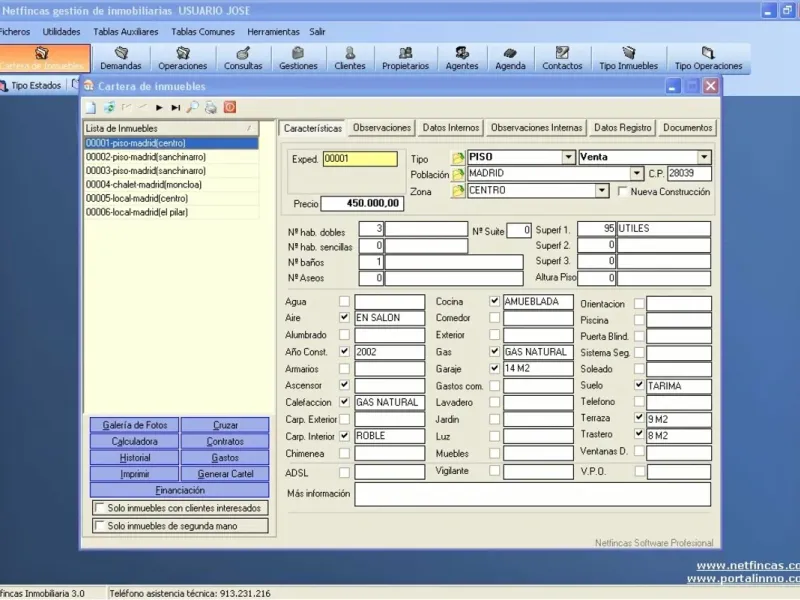800x600 pixels.
Task: Select 00004-chalet-madrid(moncloa) in the list
Action: click(144, 184)
